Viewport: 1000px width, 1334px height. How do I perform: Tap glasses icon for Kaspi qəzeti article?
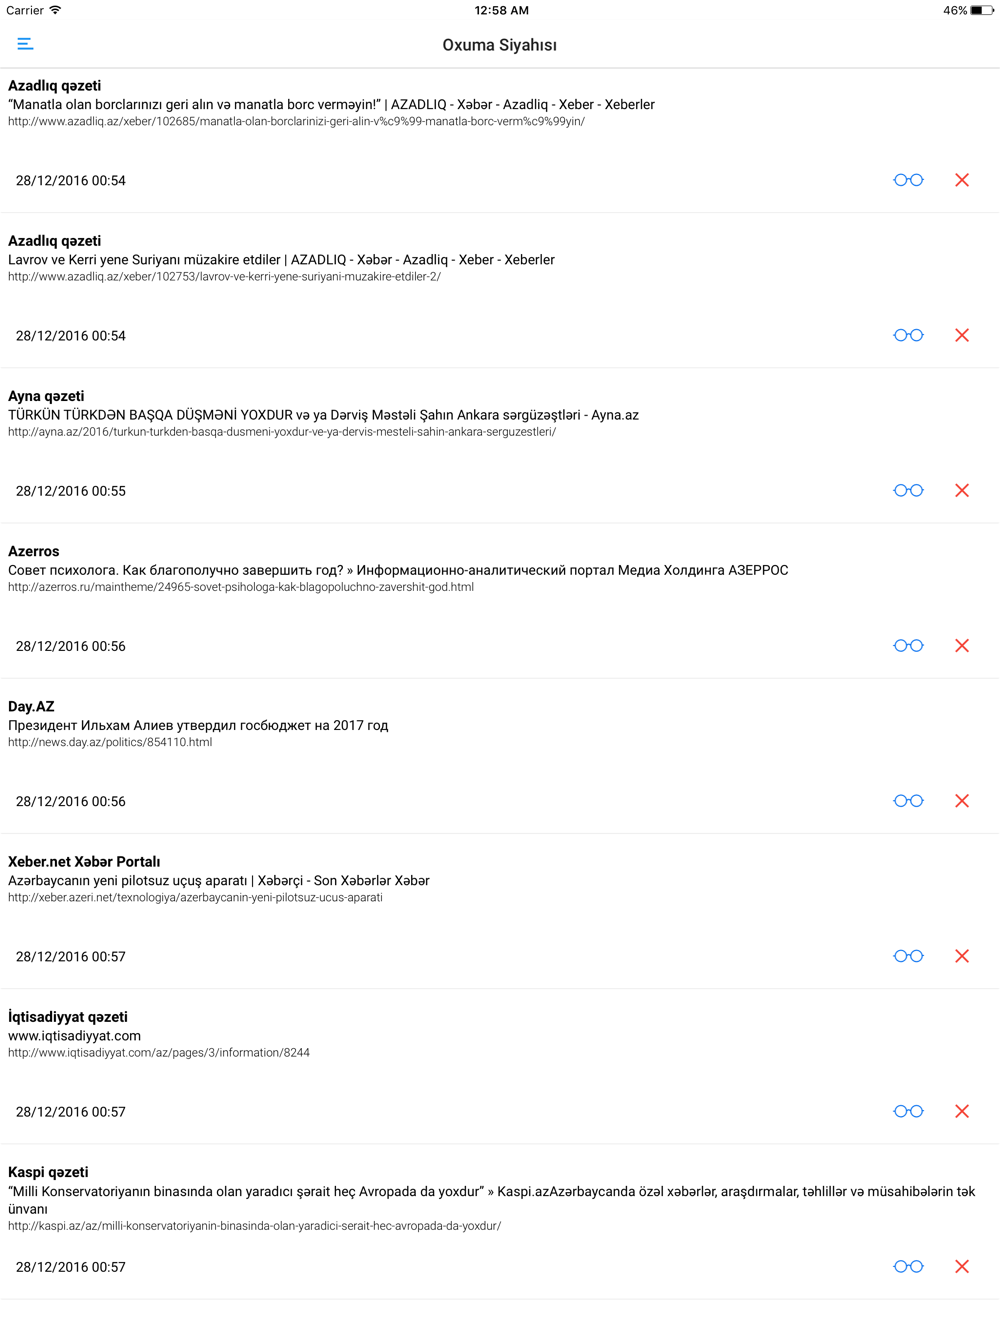(908, 1267)
